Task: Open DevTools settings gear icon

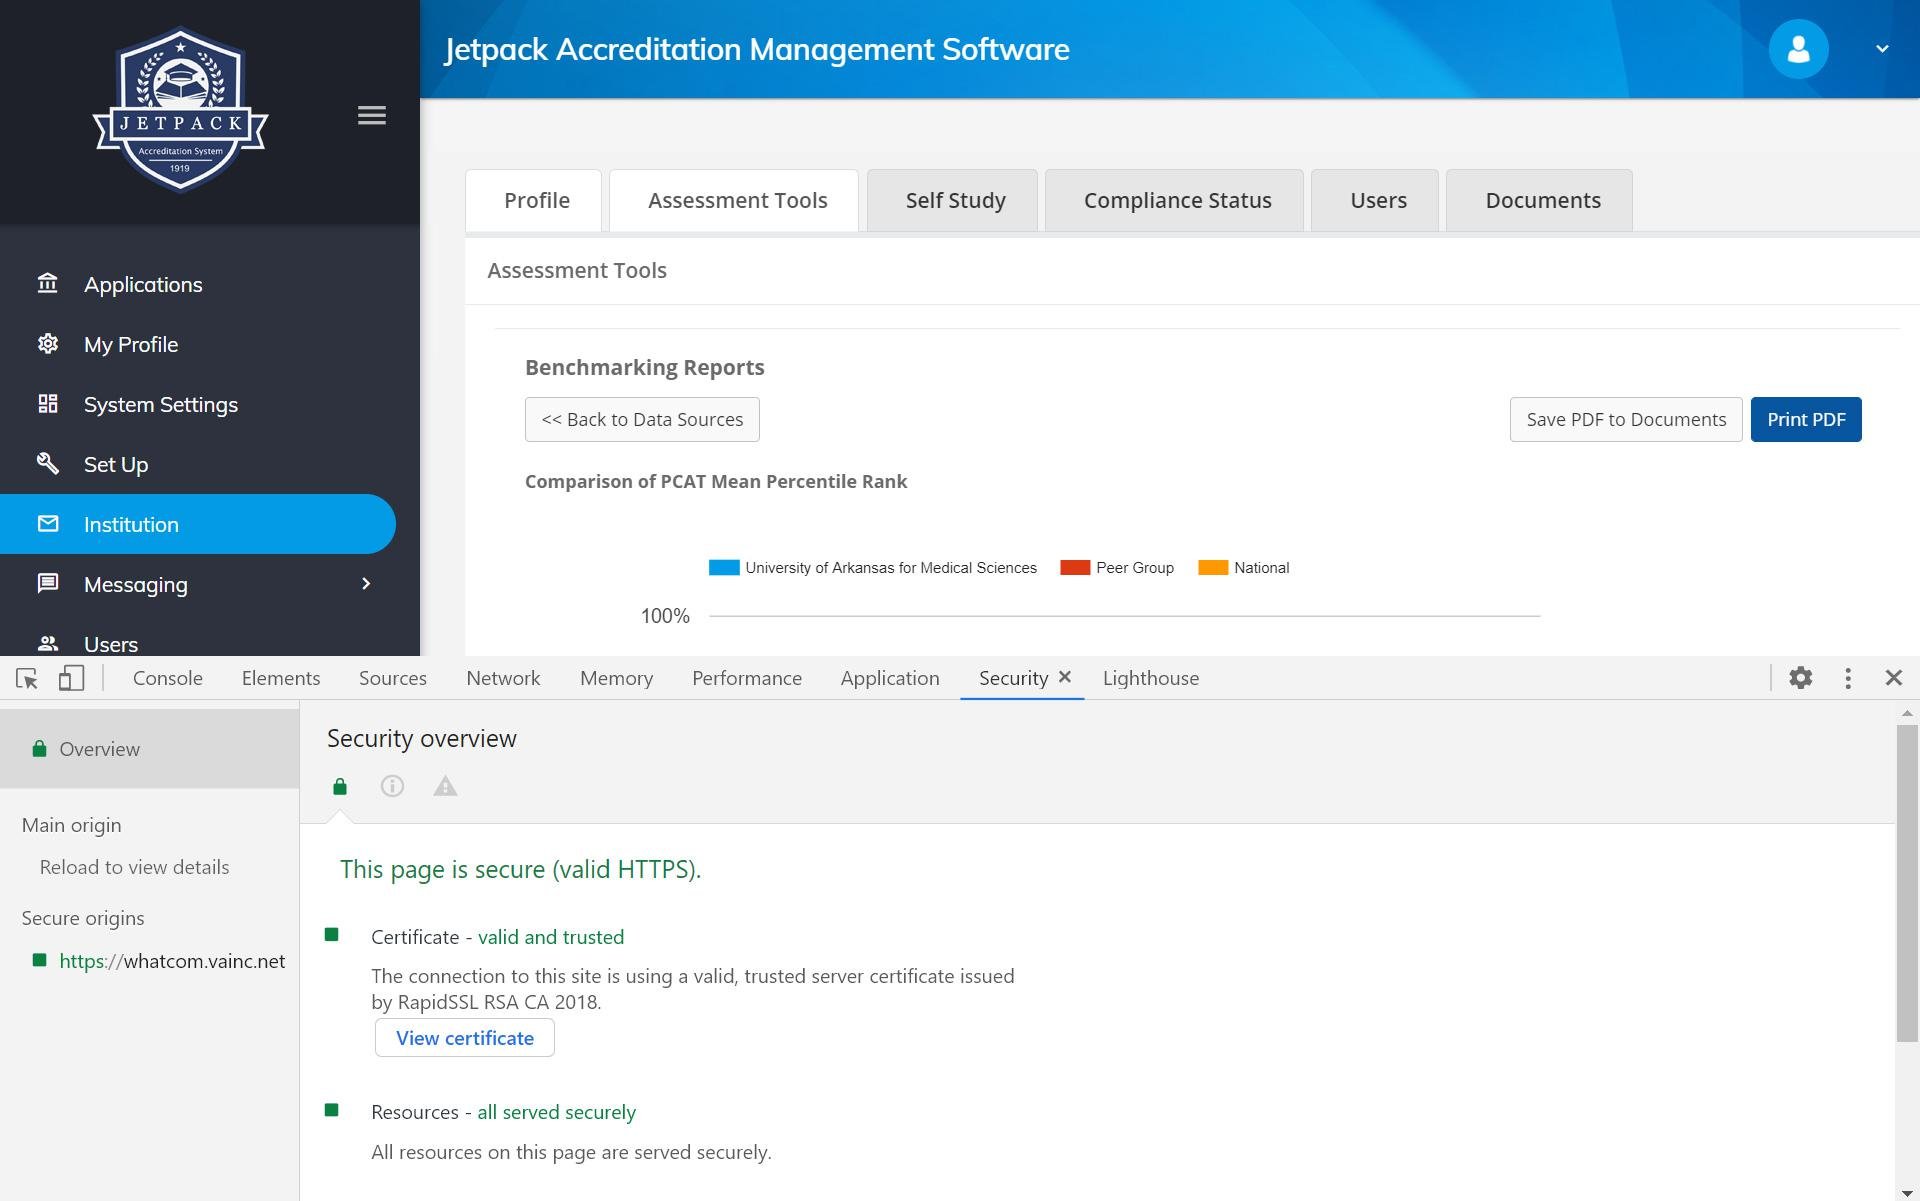Action: 1800,678
